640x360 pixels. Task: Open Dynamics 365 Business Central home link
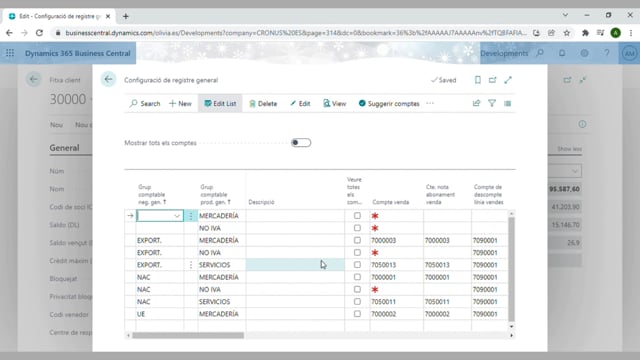coord(78,53)
